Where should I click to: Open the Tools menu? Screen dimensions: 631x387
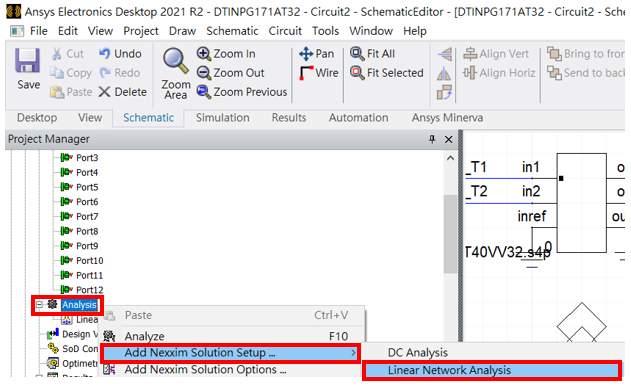click(x=326, y=31)
